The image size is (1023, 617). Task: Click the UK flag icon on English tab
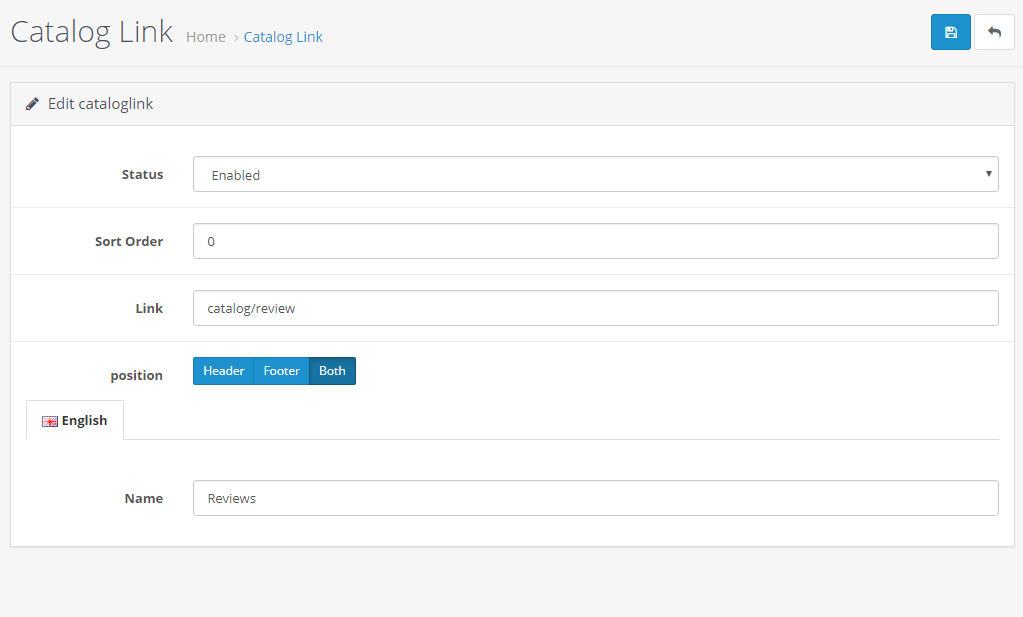tap(50, 421)
